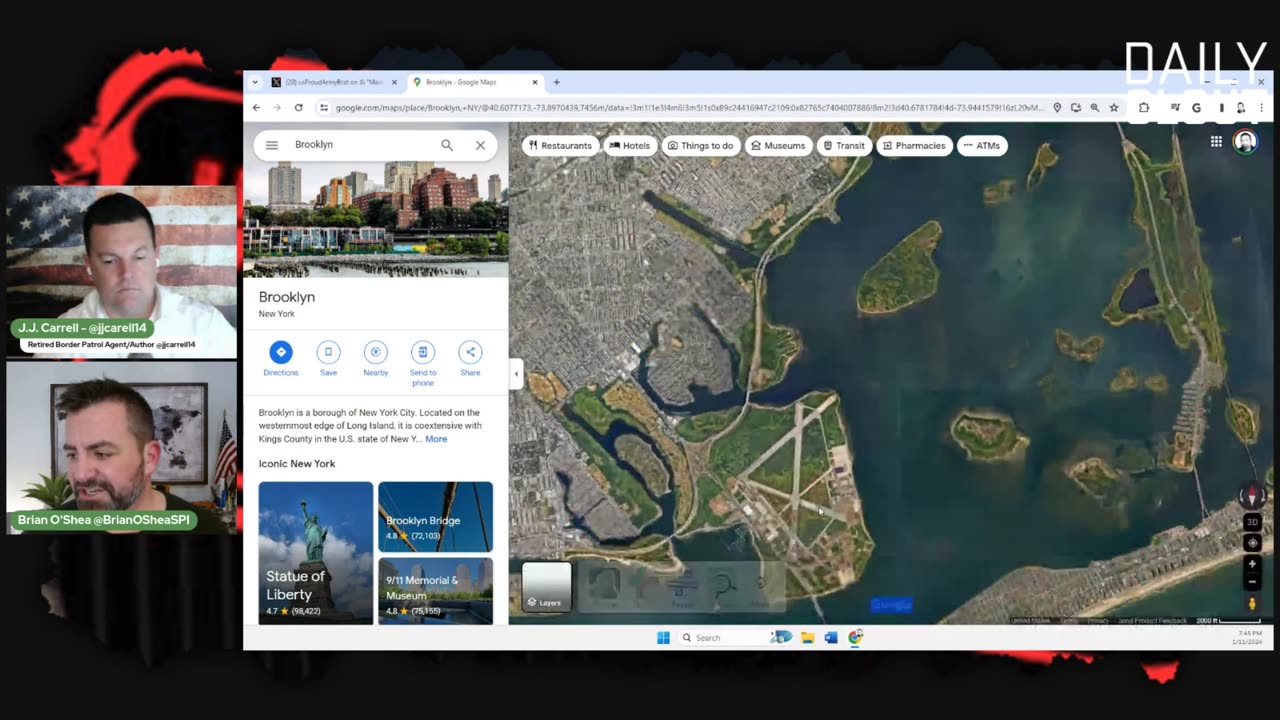Open the Google Maps hamburger menu
1280x720 pixels.
click(271, 145)
